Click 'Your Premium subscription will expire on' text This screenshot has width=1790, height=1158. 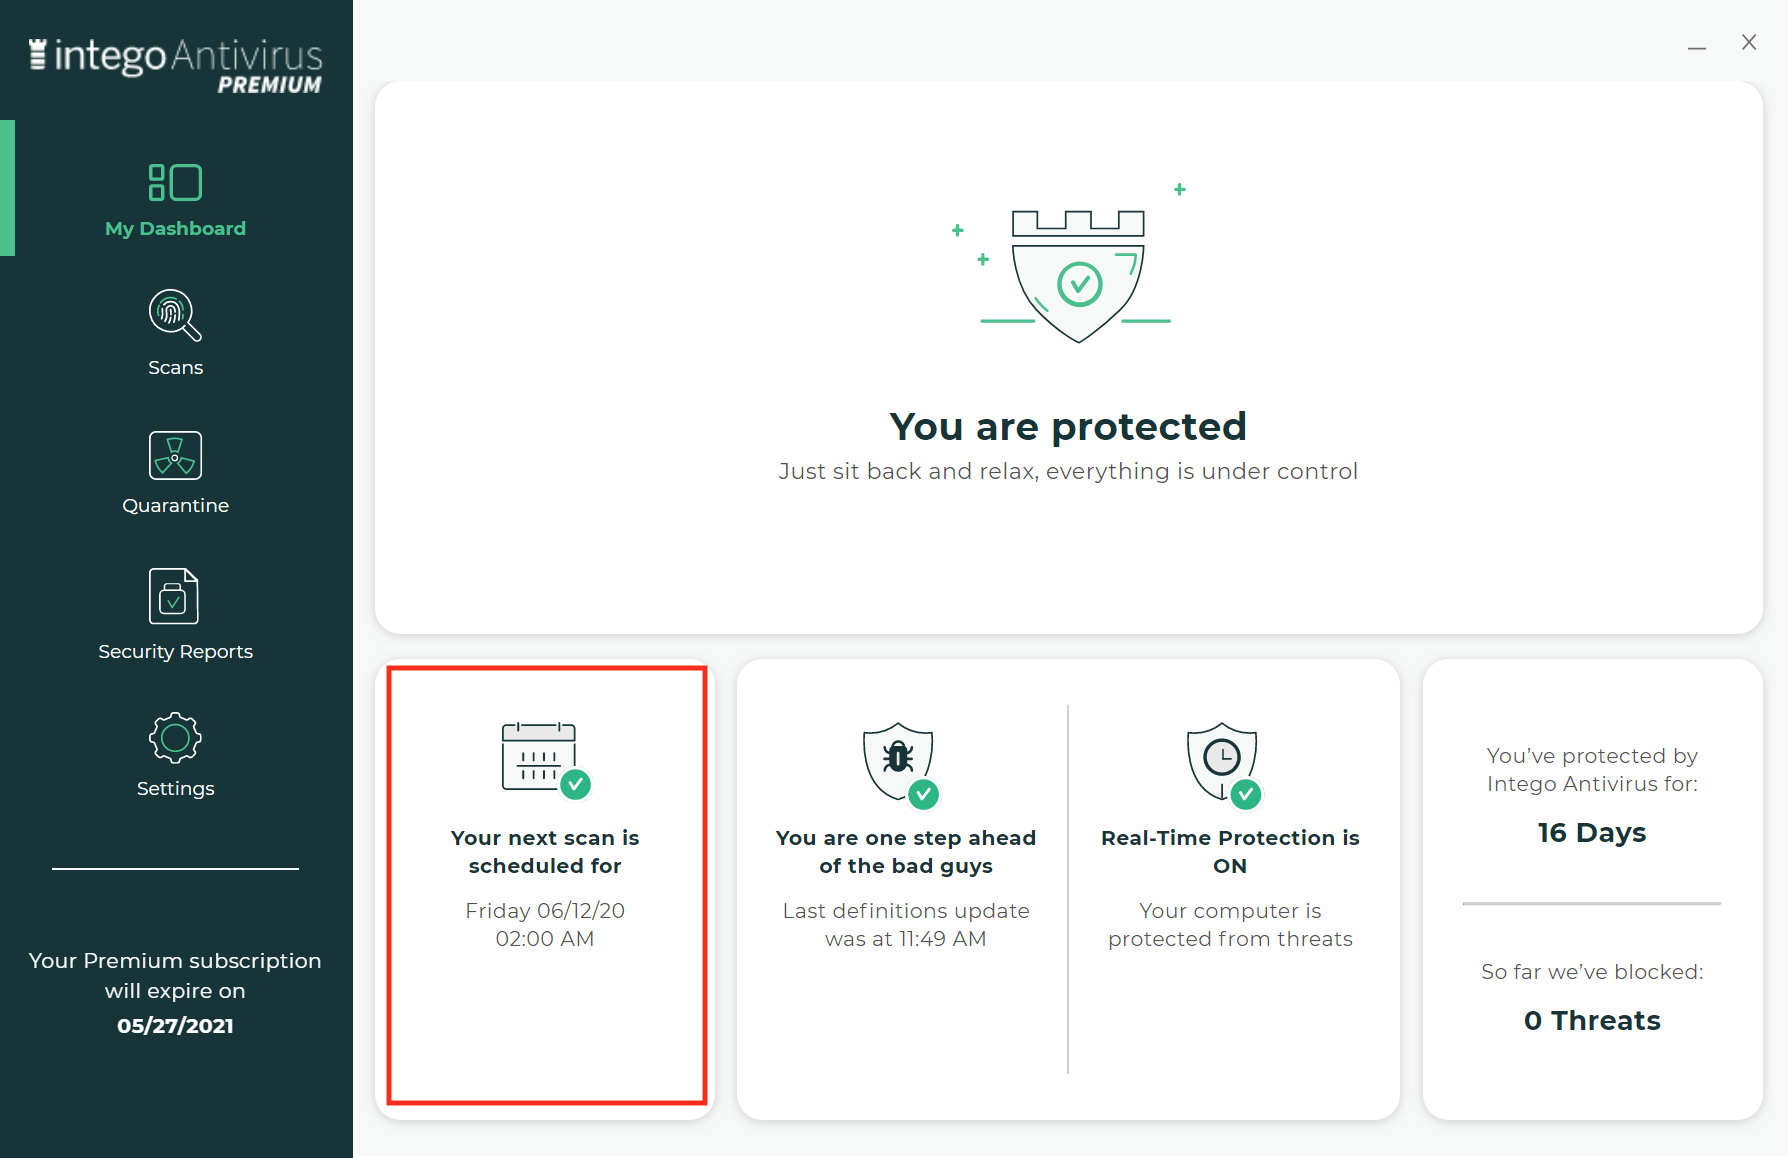[x=175, y=975]
